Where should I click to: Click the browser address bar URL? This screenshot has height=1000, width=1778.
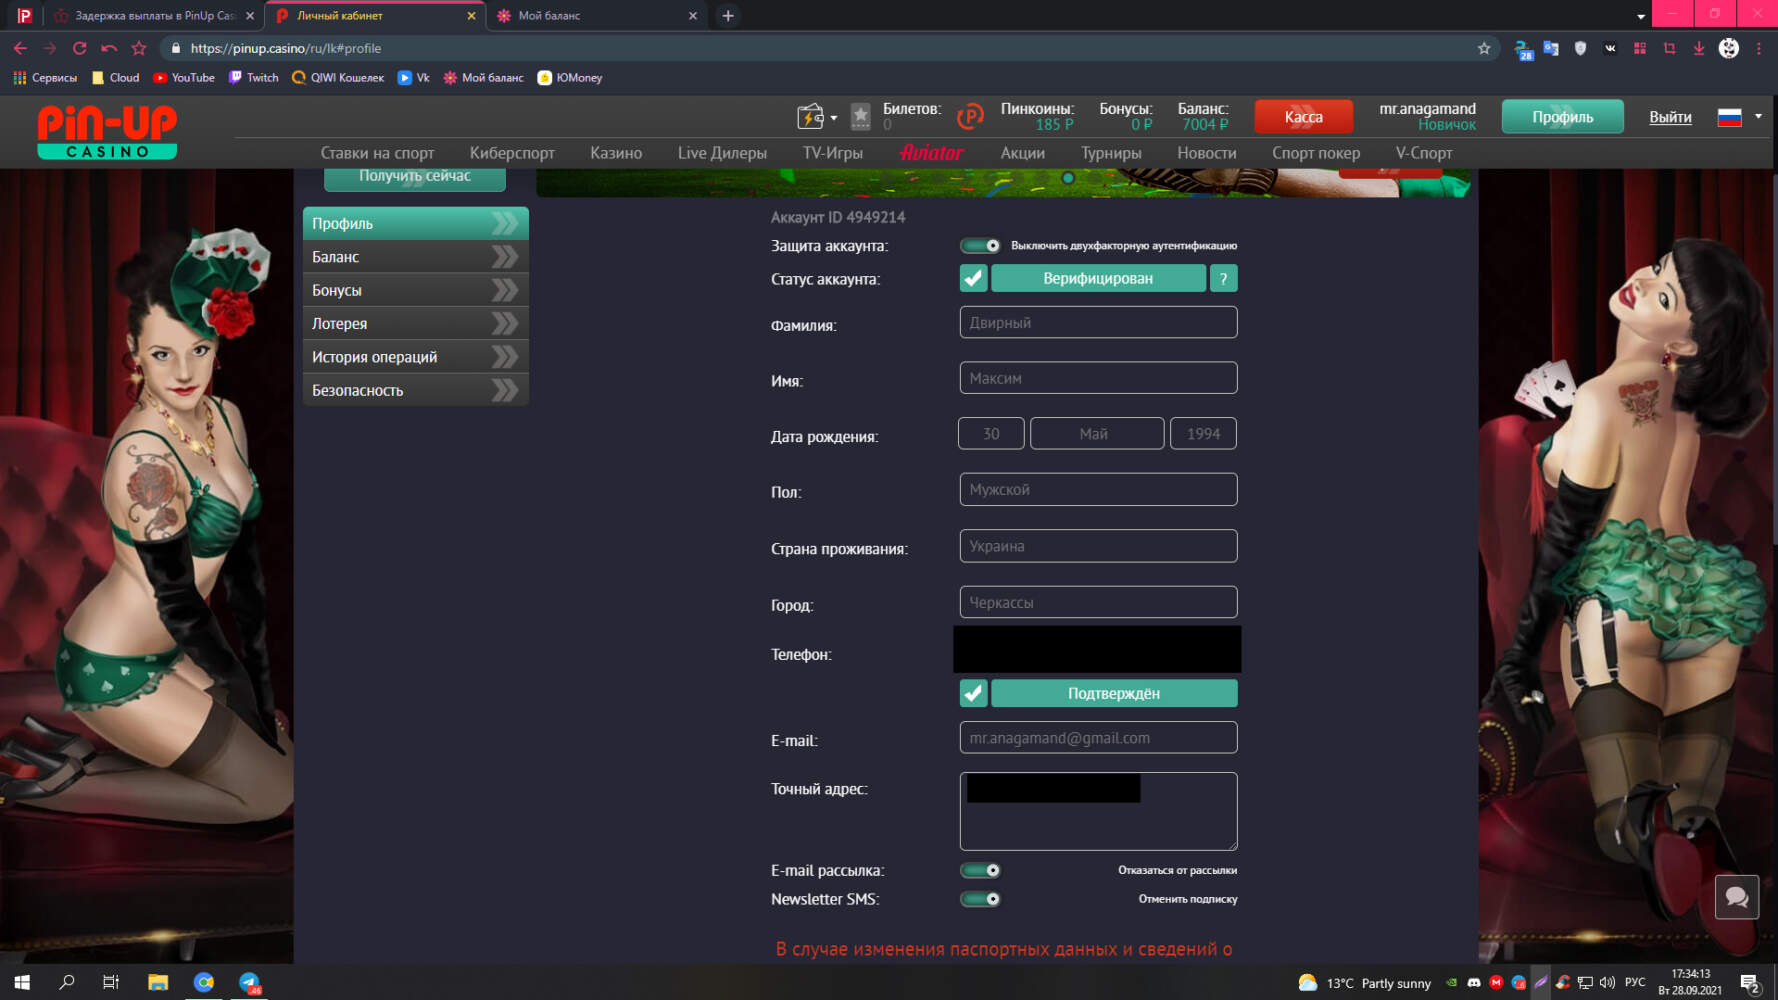tap(286, 48)
